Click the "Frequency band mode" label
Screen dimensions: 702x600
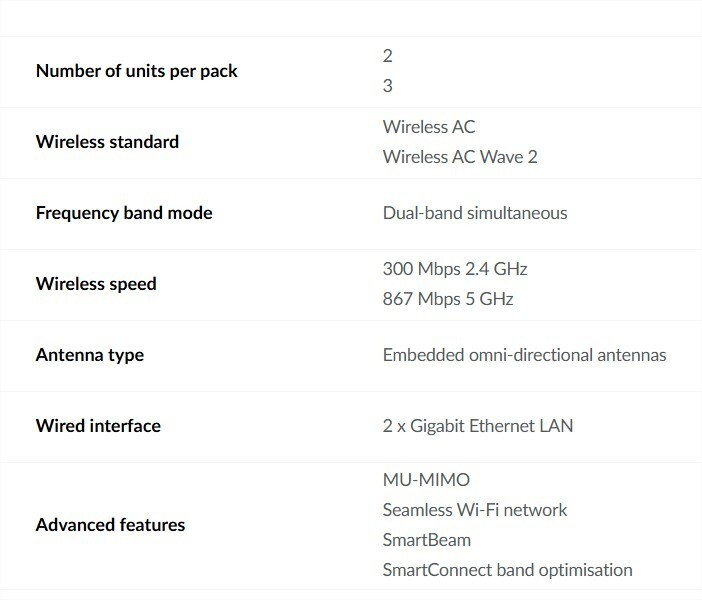point(124,213)
